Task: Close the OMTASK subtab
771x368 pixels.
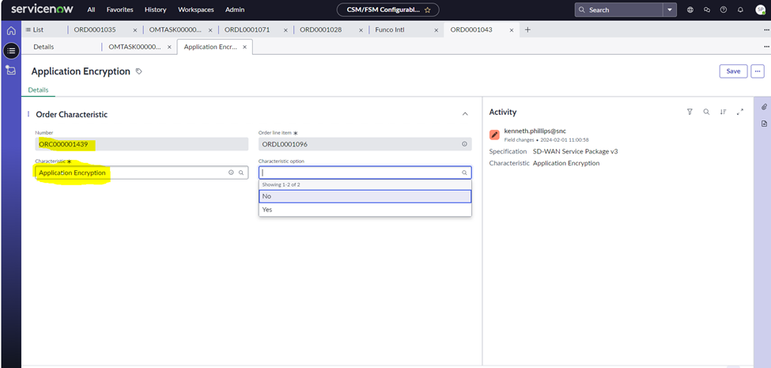Action: pyautogui.click(x=169, y=47)
